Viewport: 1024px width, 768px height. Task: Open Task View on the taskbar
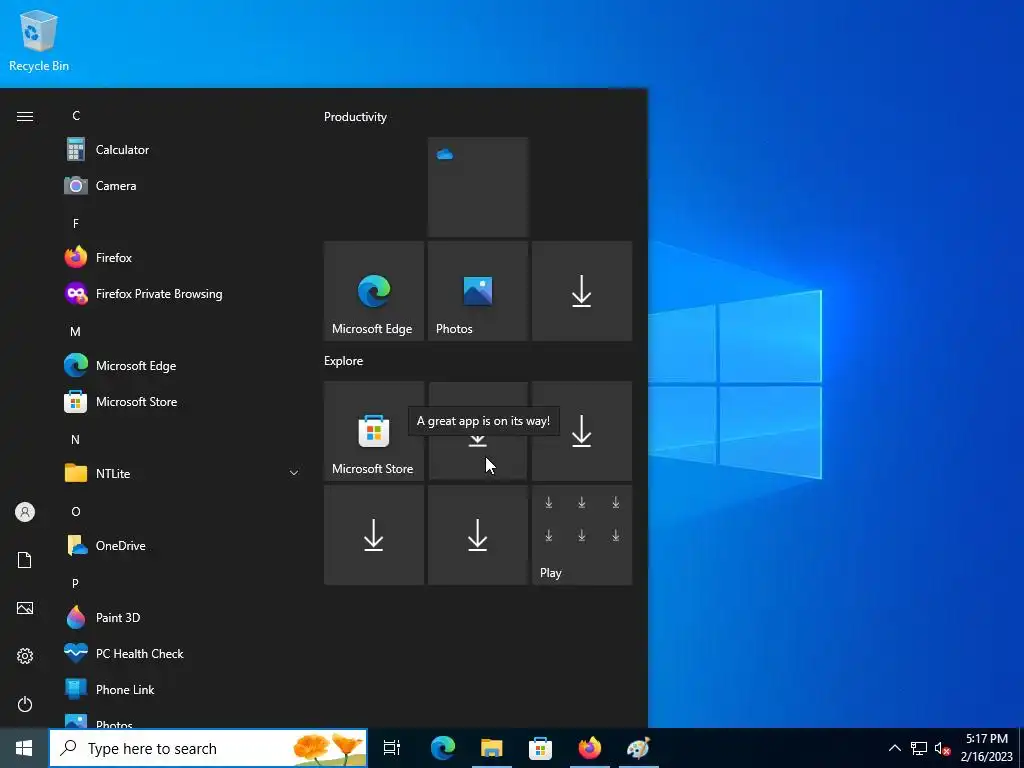(392, 748)
